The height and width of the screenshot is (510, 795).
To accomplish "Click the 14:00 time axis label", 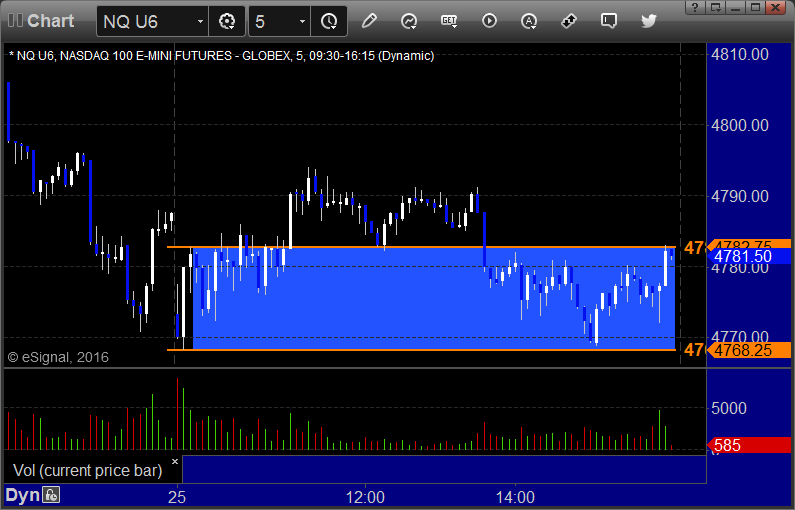I will [515, 497].
